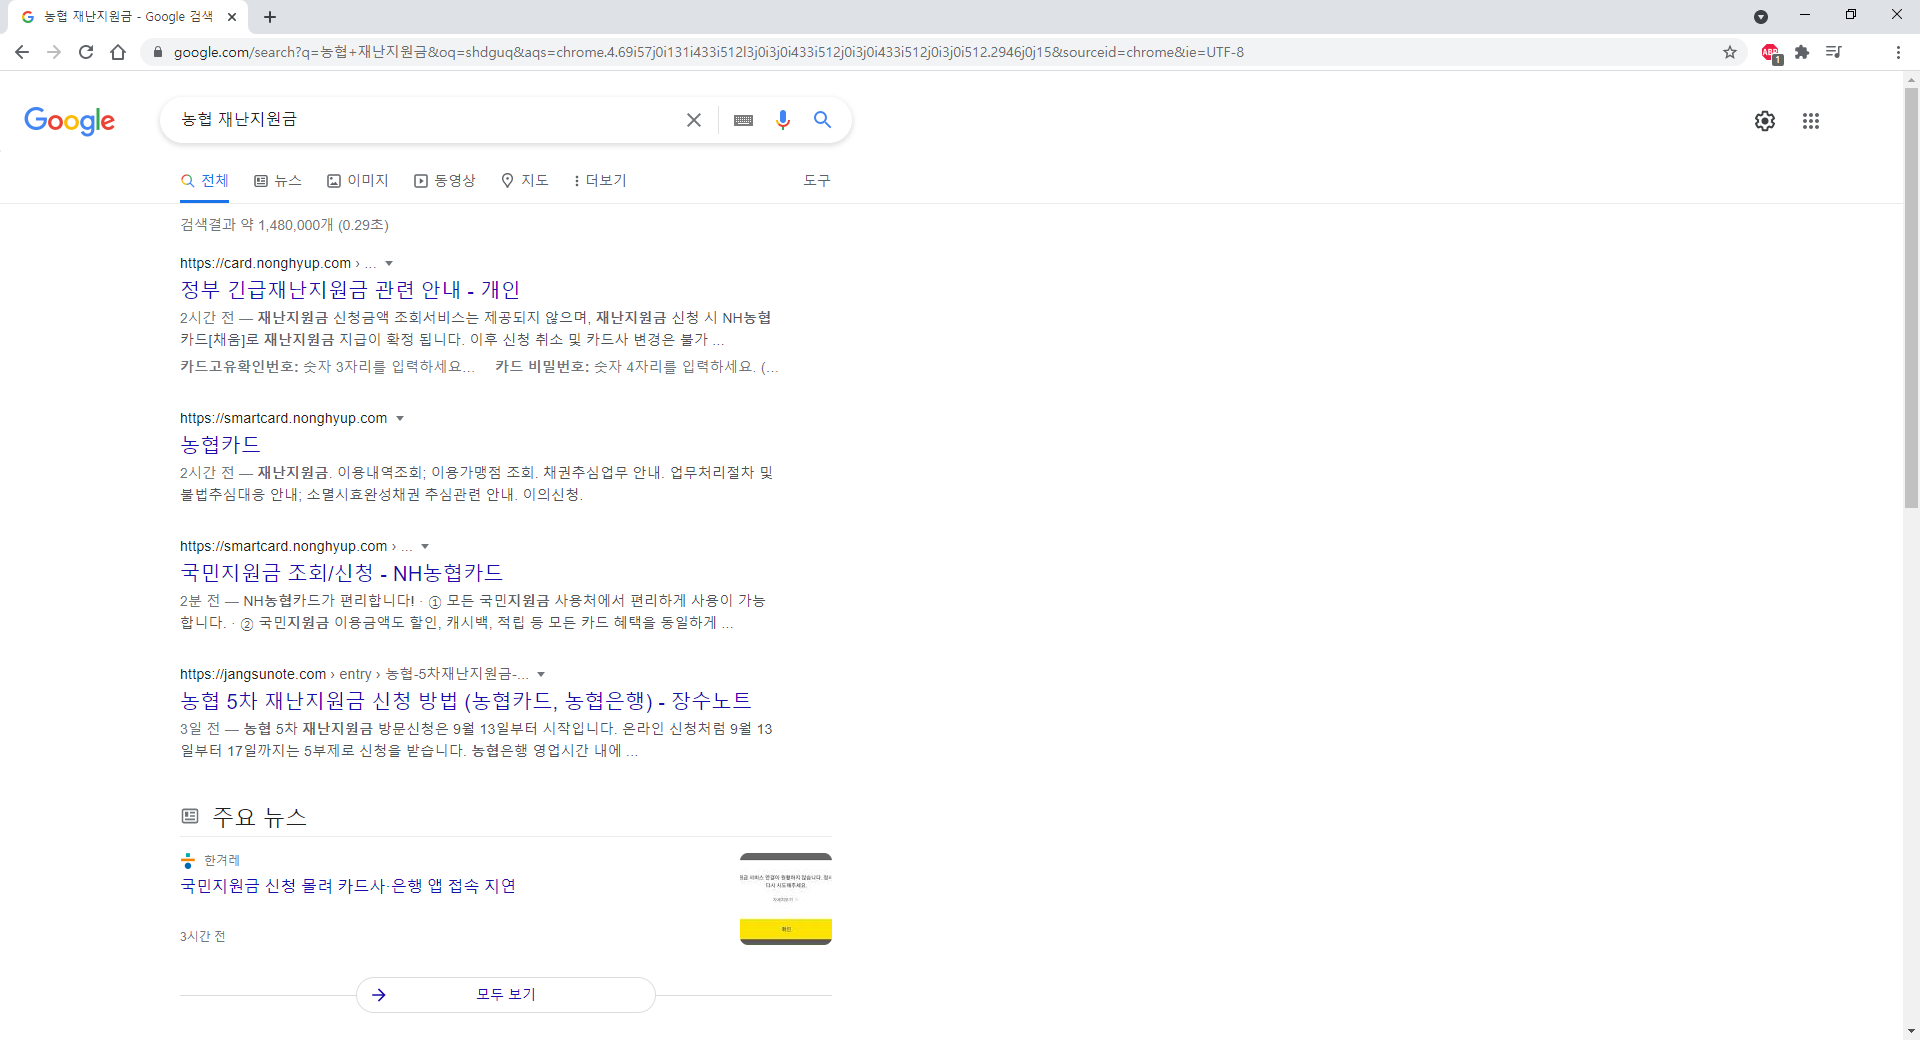Viewport: 1920px width, 1040px height.
Task: Expand the 더보기 menu
Action: [x=600, y=181]
